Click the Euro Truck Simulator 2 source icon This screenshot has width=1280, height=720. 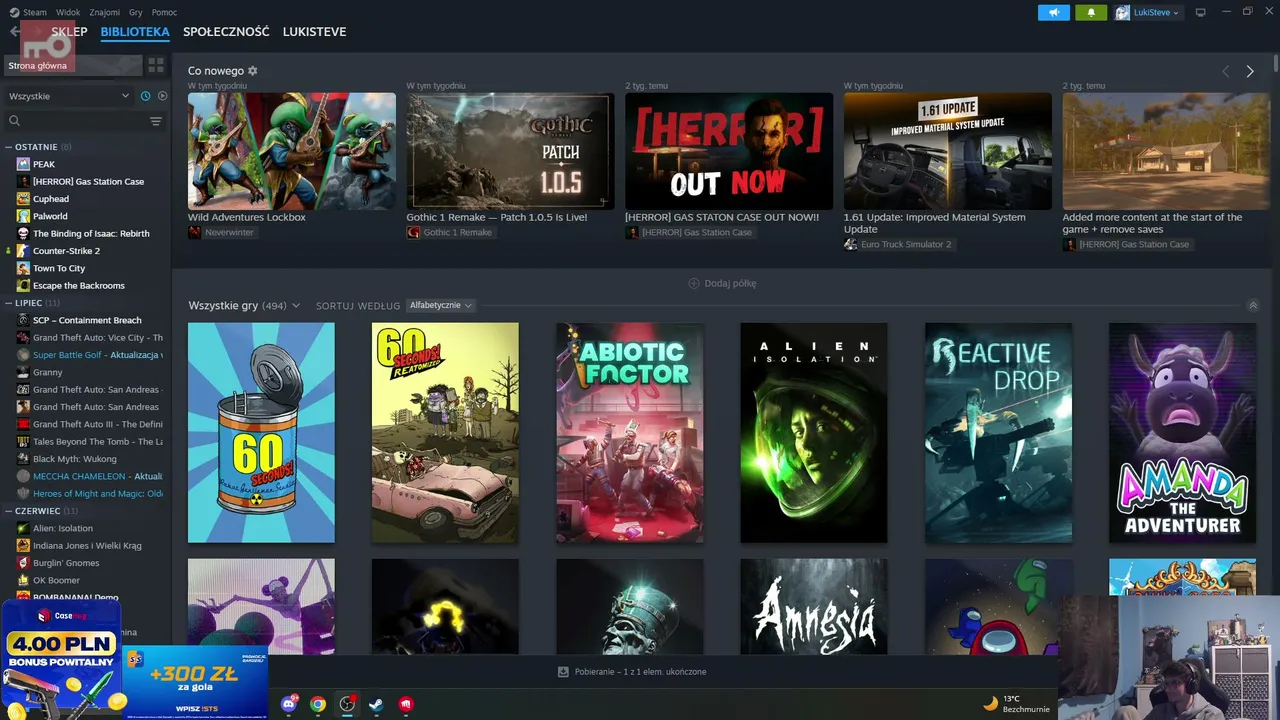click(850, 245)
